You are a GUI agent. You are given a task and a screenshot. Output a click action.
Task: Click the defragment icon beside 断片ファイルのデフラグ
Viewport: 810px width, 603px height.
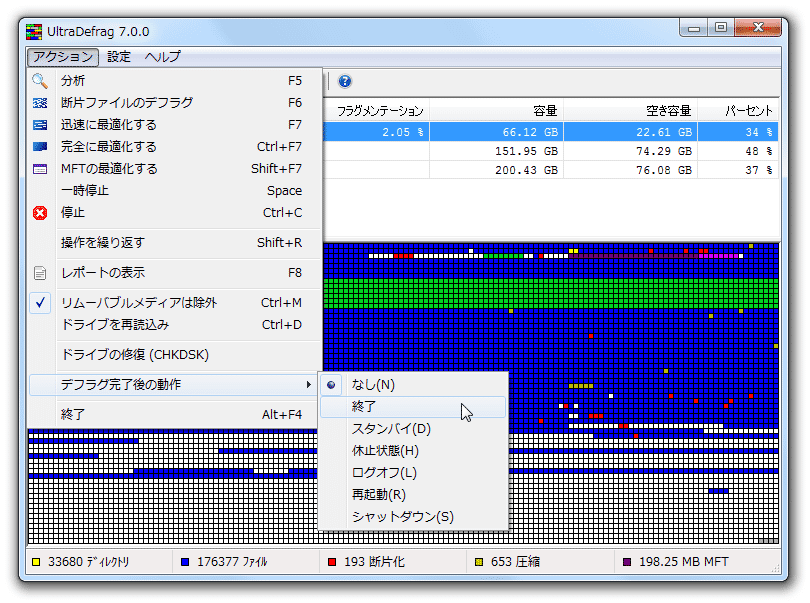40,103
